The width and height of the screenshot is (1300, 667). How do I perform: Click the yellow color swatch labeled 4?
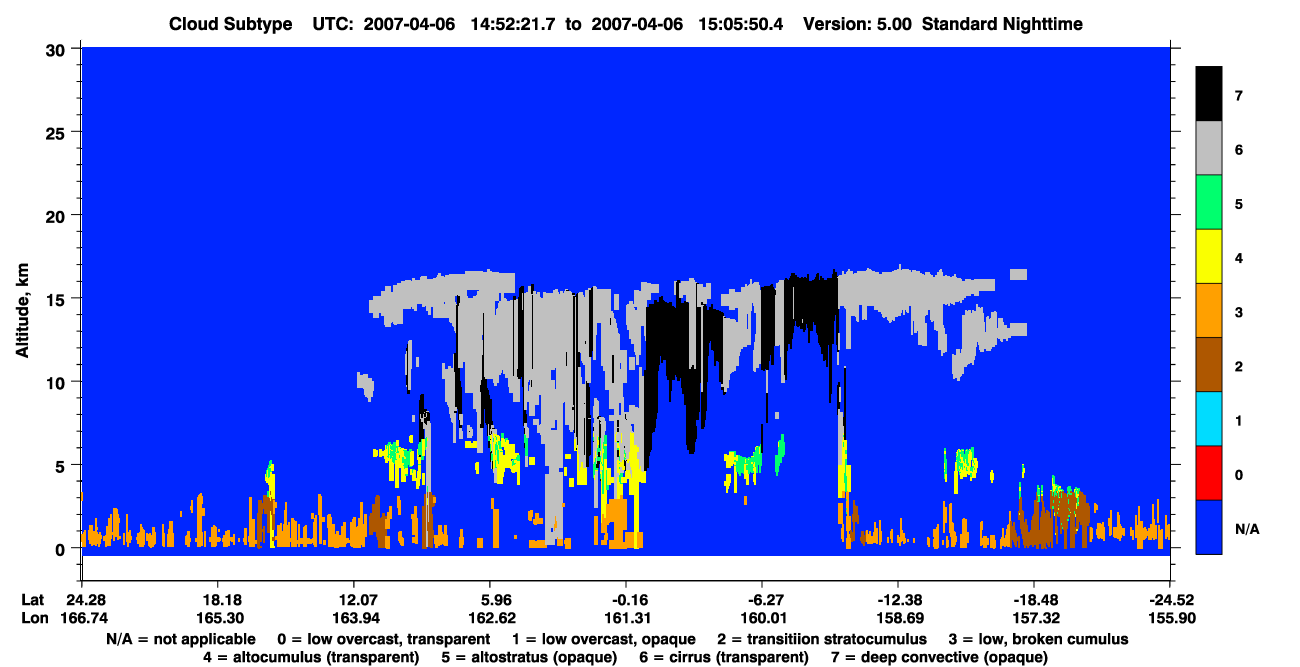1209,256
